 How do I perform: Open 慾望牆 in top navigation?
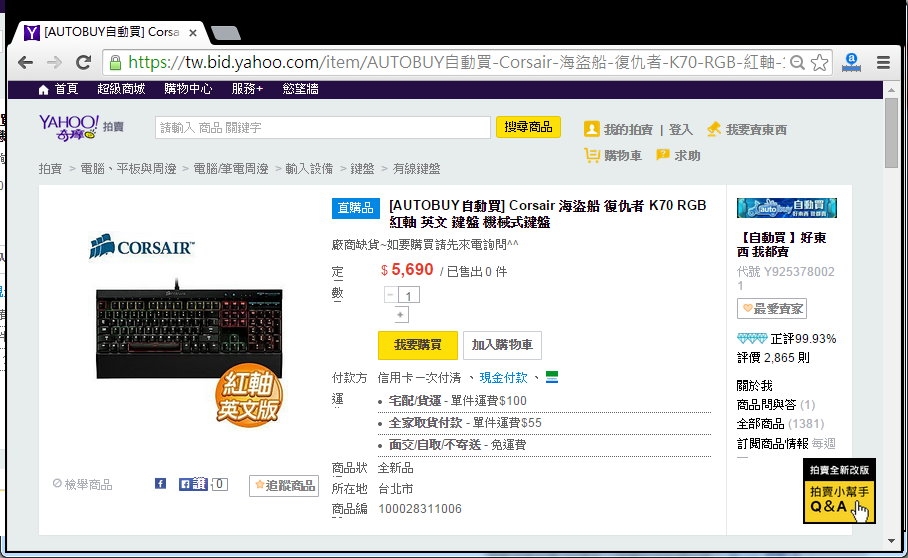[301, 89]
